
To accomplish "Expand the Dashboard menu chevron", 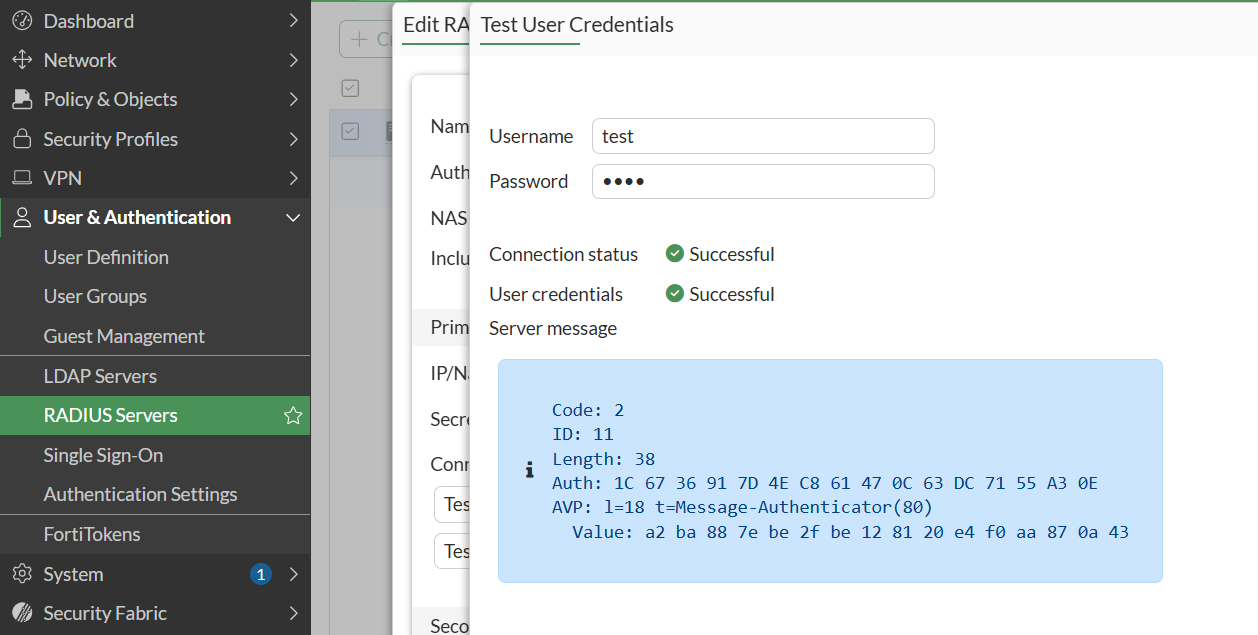I will [293, 21].
